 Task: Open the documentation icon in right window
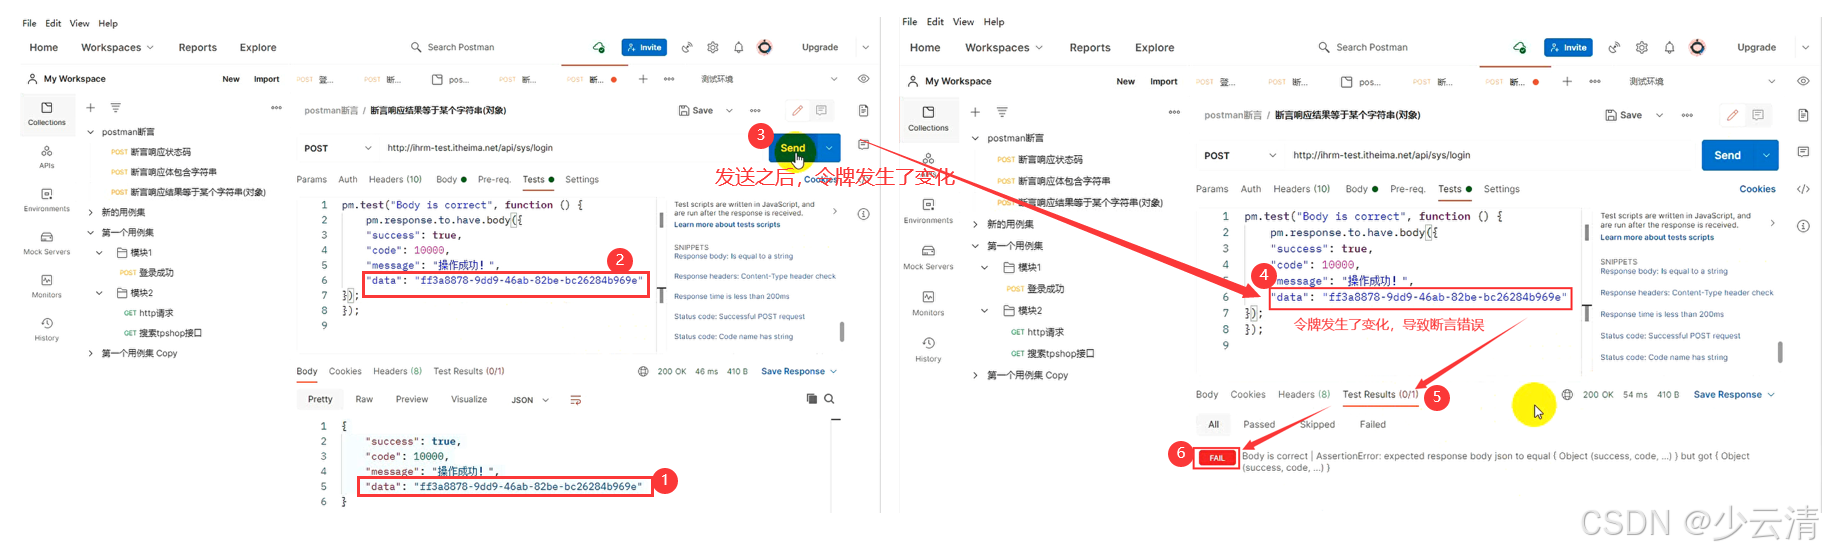1803,115
